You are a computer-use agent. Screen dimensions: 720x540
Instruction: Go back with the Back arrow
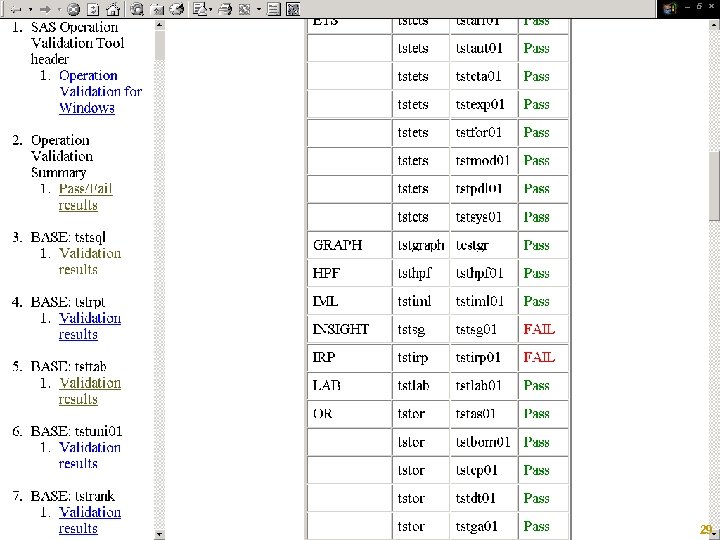point(16,9)
